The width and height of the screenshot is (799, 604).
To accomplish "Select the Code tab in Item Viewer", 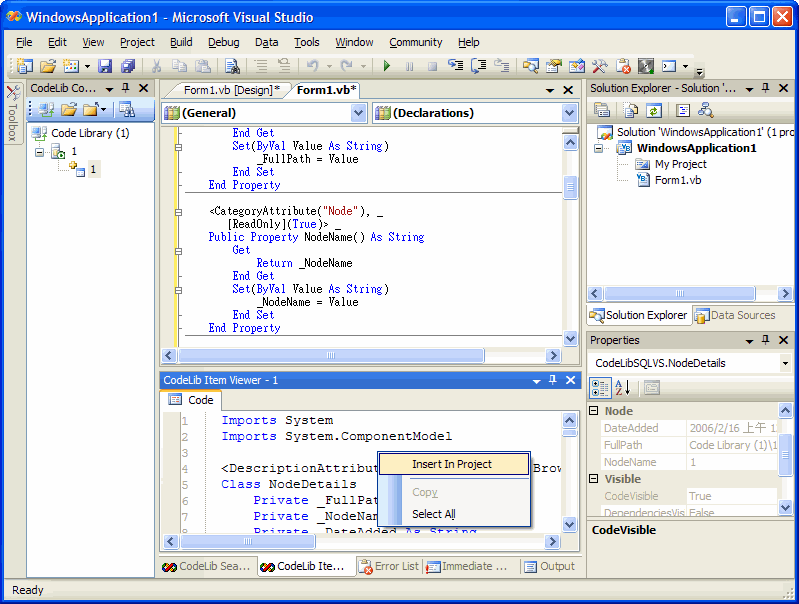I will point(191,400).
